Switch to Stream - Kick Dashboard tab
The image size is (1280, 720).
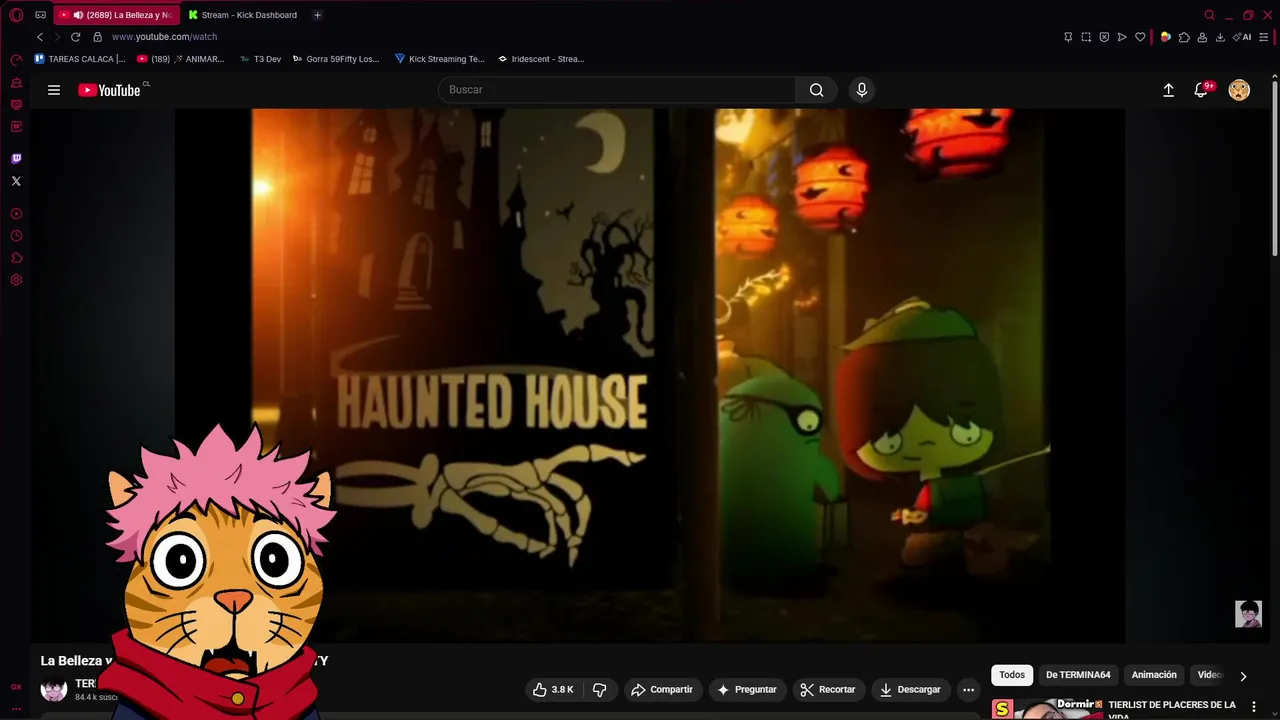[x=244, y=15]
